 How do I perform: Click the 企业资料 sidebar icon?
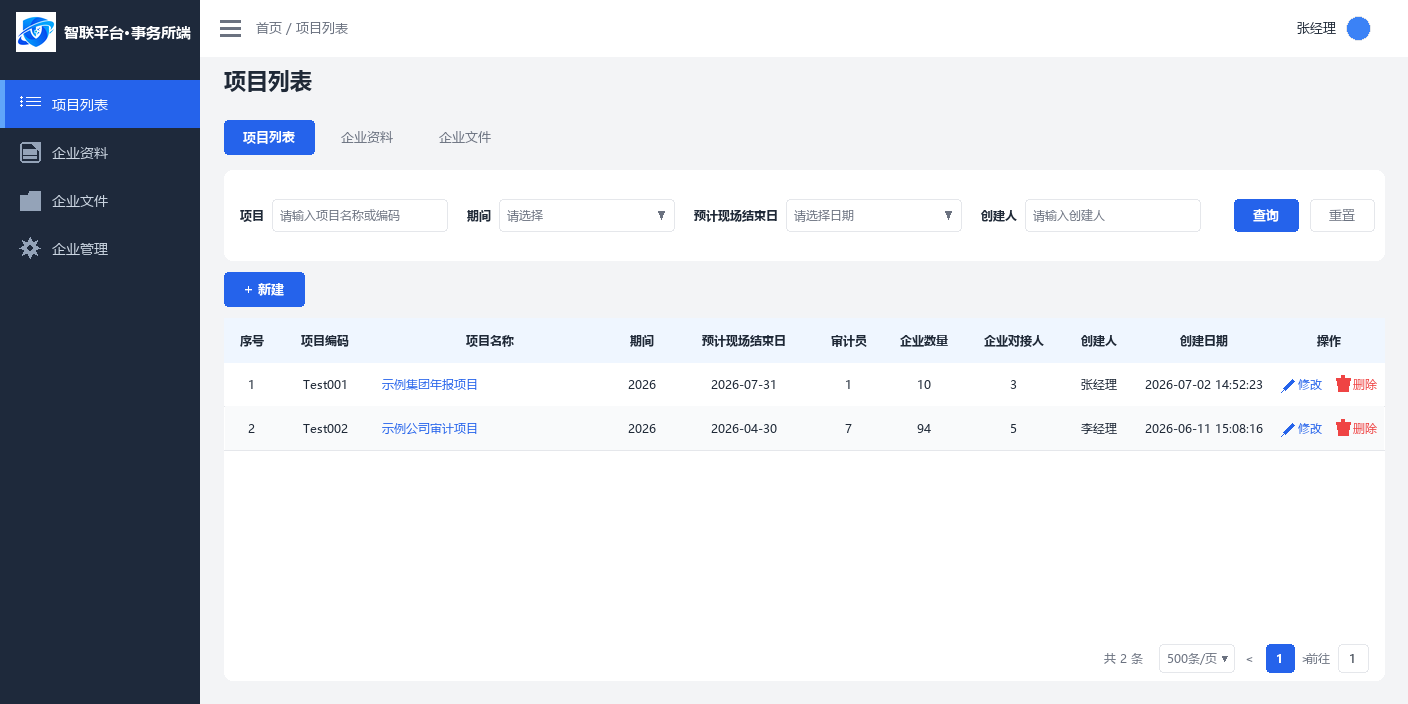click(x=30, y=152)
